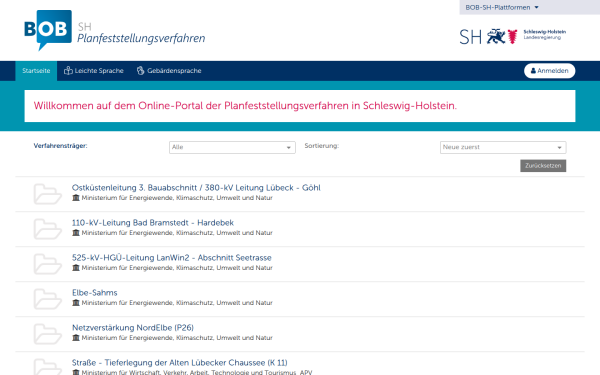The height and width of the screenshot is (375, 600).
Task: Click the Zurücksetzen button
Action: coord(543,166)
